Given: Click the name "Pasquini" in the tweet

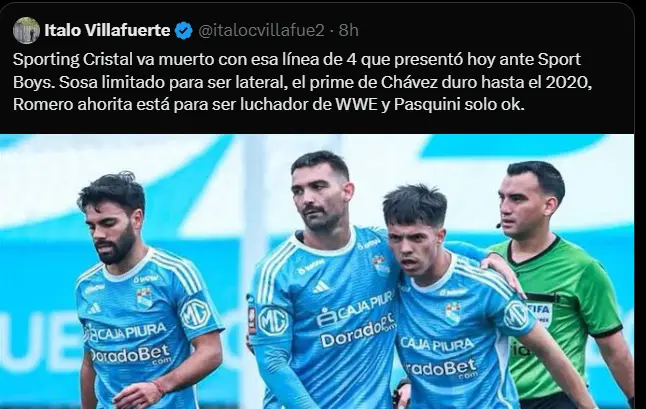Looking at the screenshot, I should tap(427, 105).
